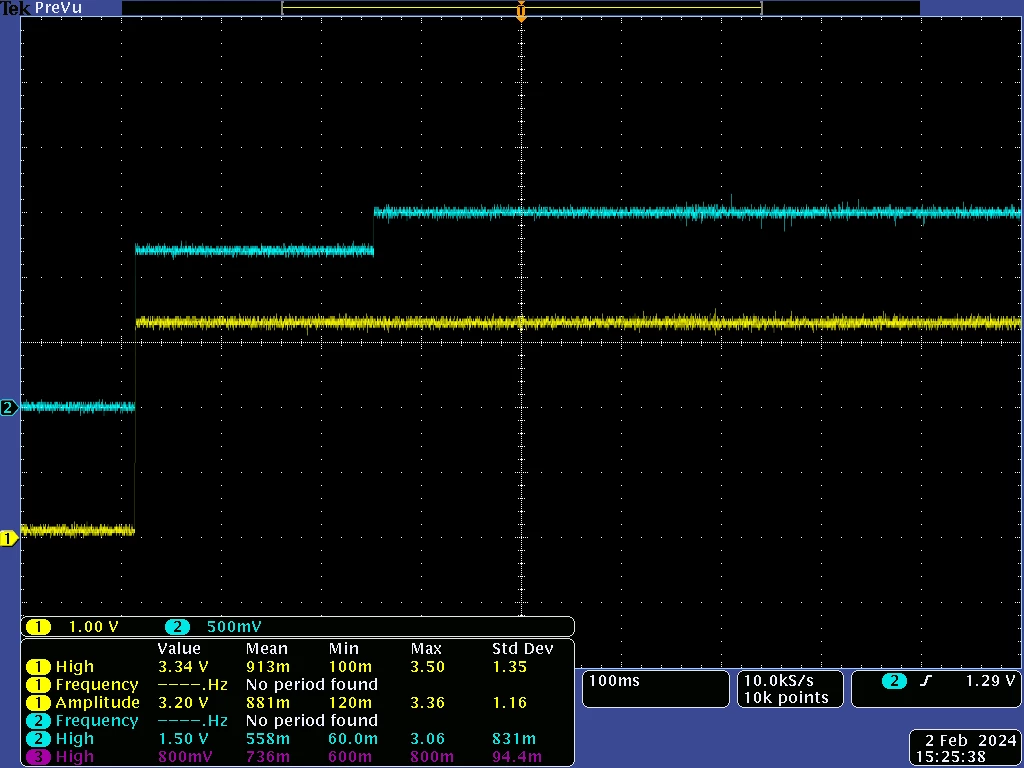The width and height of the screenshot is (1024, 768).
Task: Open the 10.0kS/s sample rate readout
Action: pyautogui.click(x=790, y=689)
